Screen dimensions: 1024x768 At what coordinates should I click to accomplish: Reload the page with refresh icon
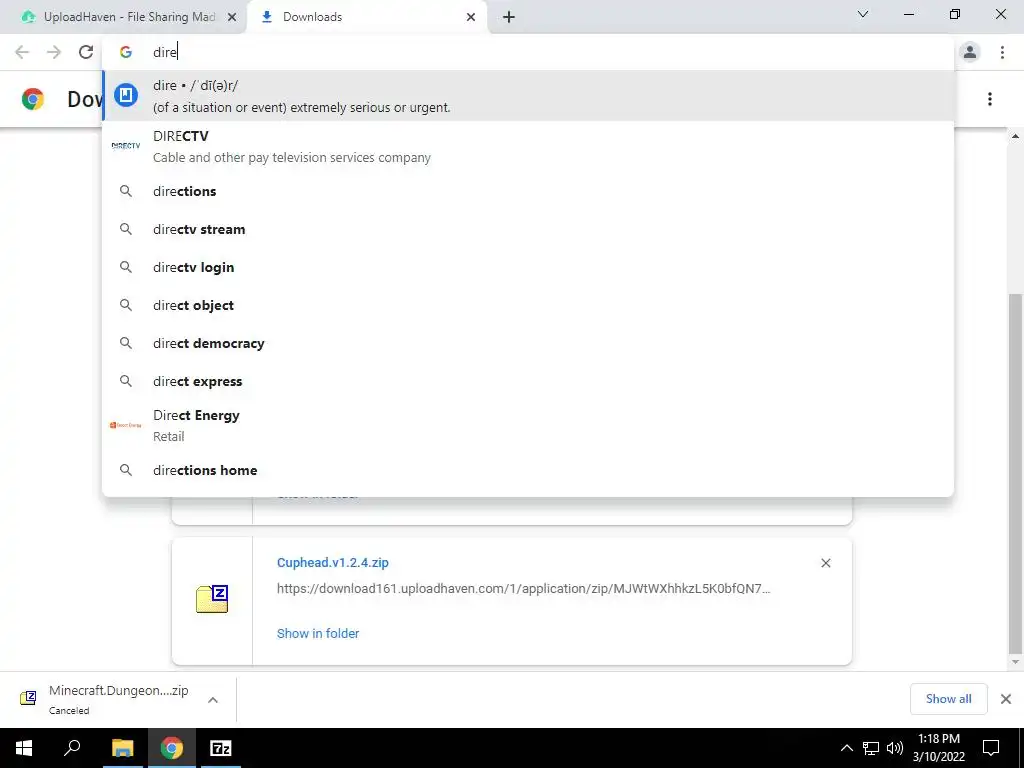tap(86, 52)
